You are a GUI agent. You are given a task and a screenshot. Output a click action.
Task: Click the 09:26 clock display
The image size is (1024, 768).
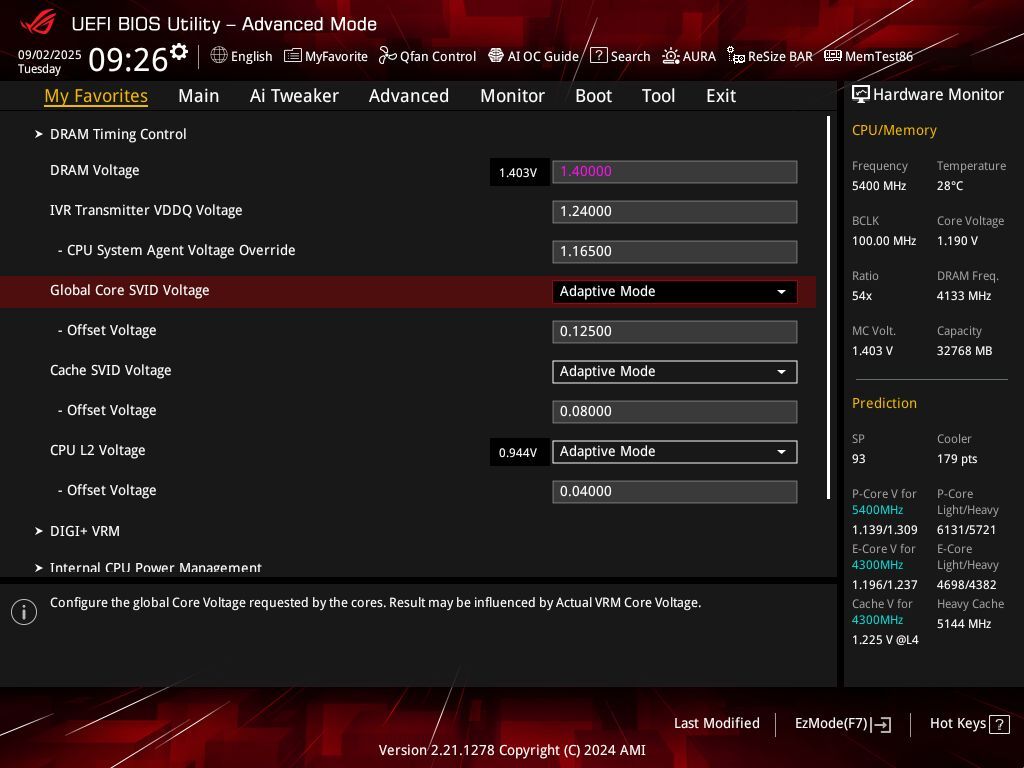[128, 60]
